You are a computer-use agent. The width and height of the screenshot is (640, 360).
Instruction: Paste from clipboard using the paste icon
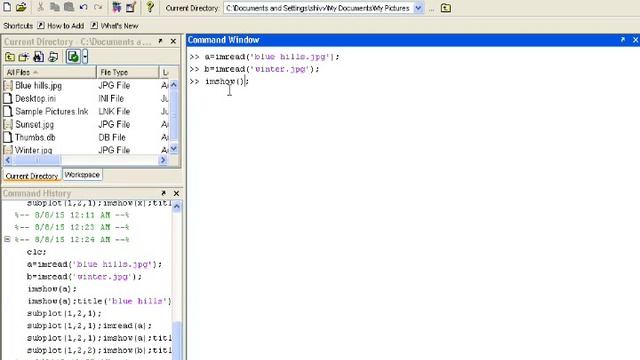(69, 7)
